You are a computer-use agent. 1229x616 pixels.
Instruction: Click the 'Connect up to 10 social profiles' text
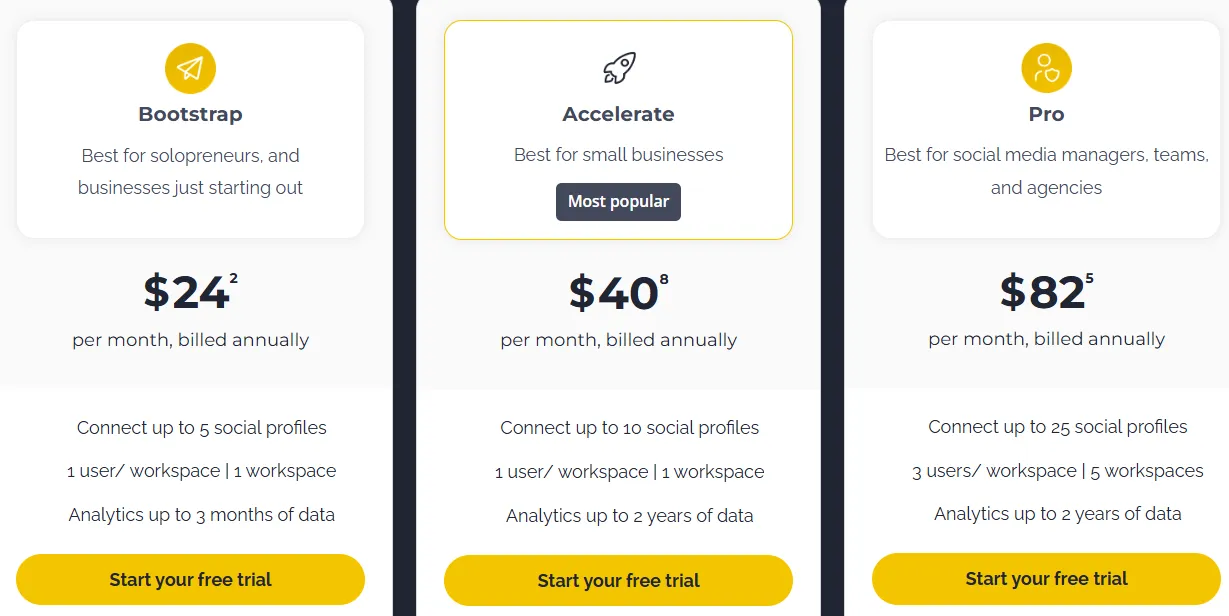[630, 428]
